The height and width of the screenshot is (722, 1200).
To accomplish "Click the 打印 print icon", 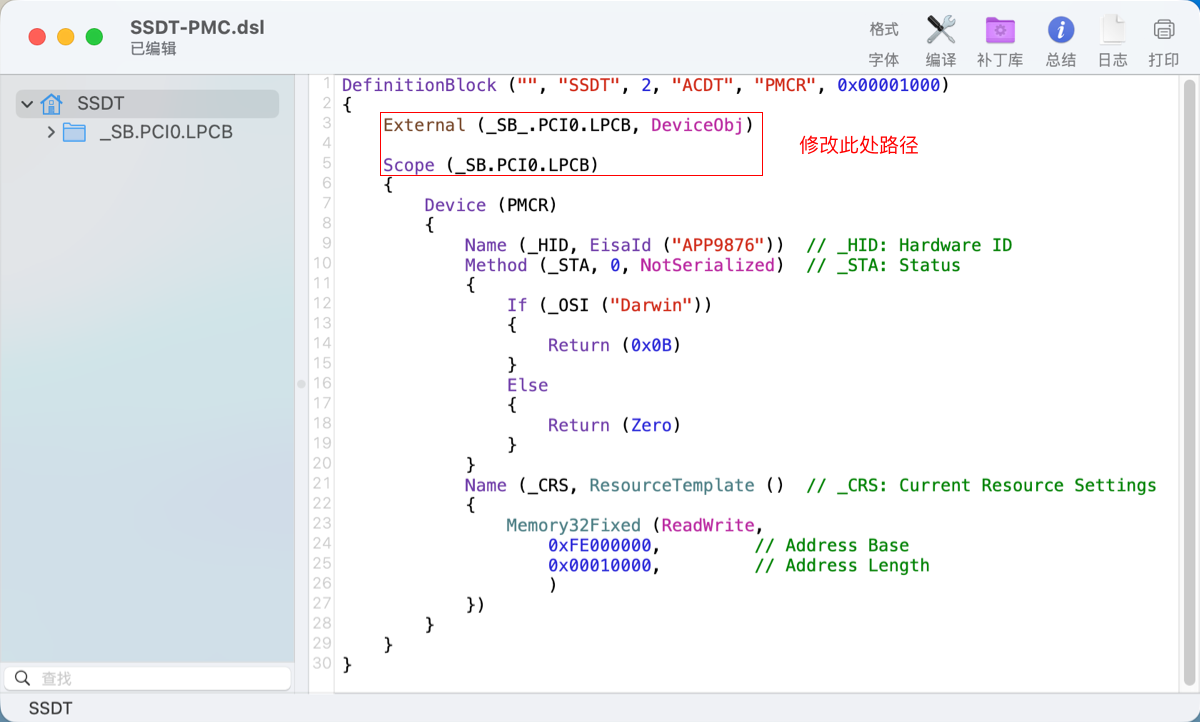I will [x=1163, y=30].
